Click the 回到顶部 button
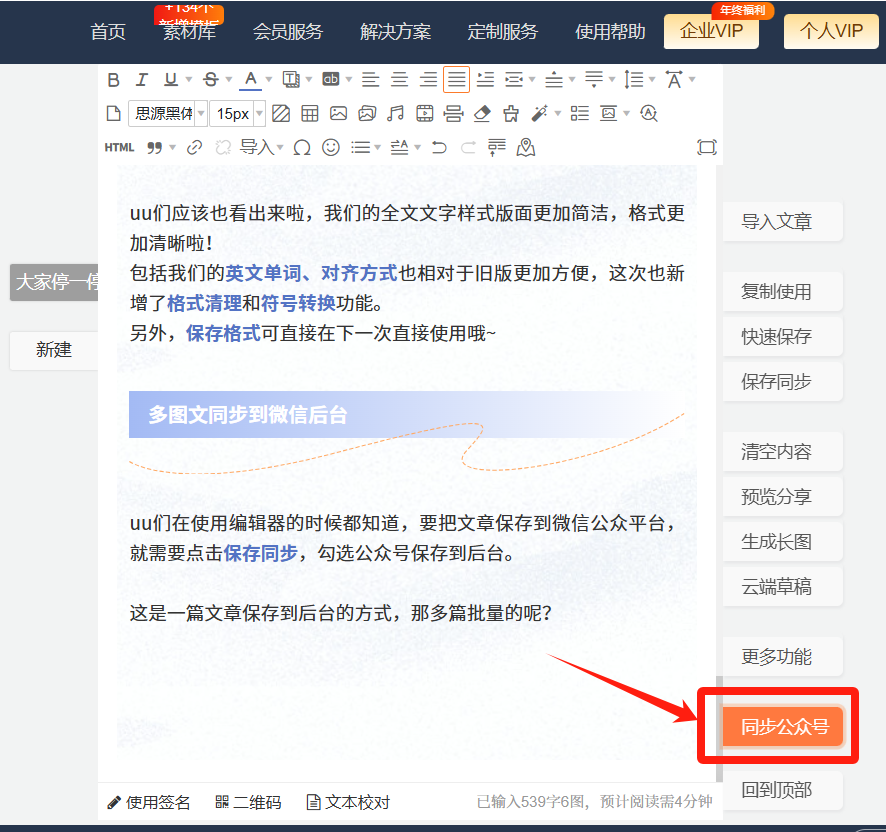886x832 pixels. tap(783, 790)
